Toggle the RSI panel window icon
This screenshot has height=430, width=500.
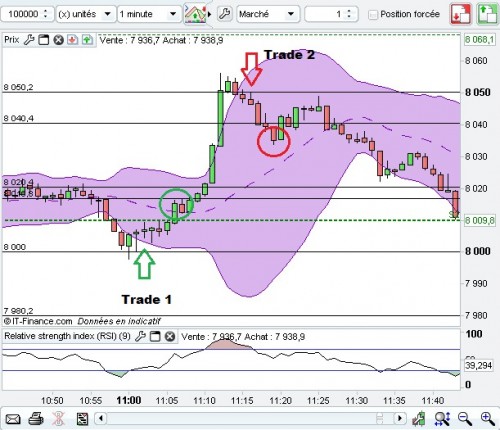point(155,336)
